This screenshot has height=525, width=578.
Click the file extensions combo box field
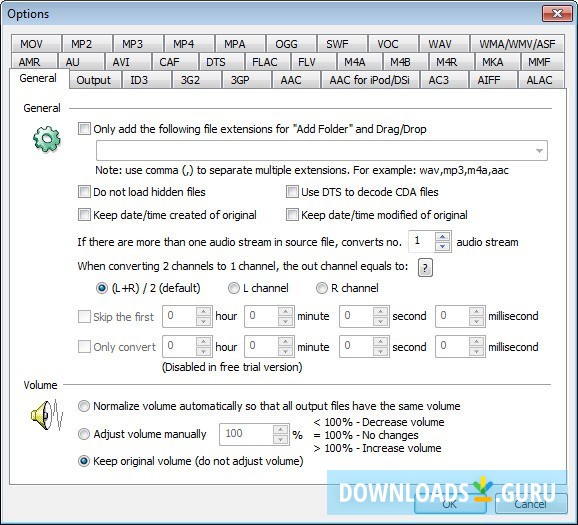[322, 151]
